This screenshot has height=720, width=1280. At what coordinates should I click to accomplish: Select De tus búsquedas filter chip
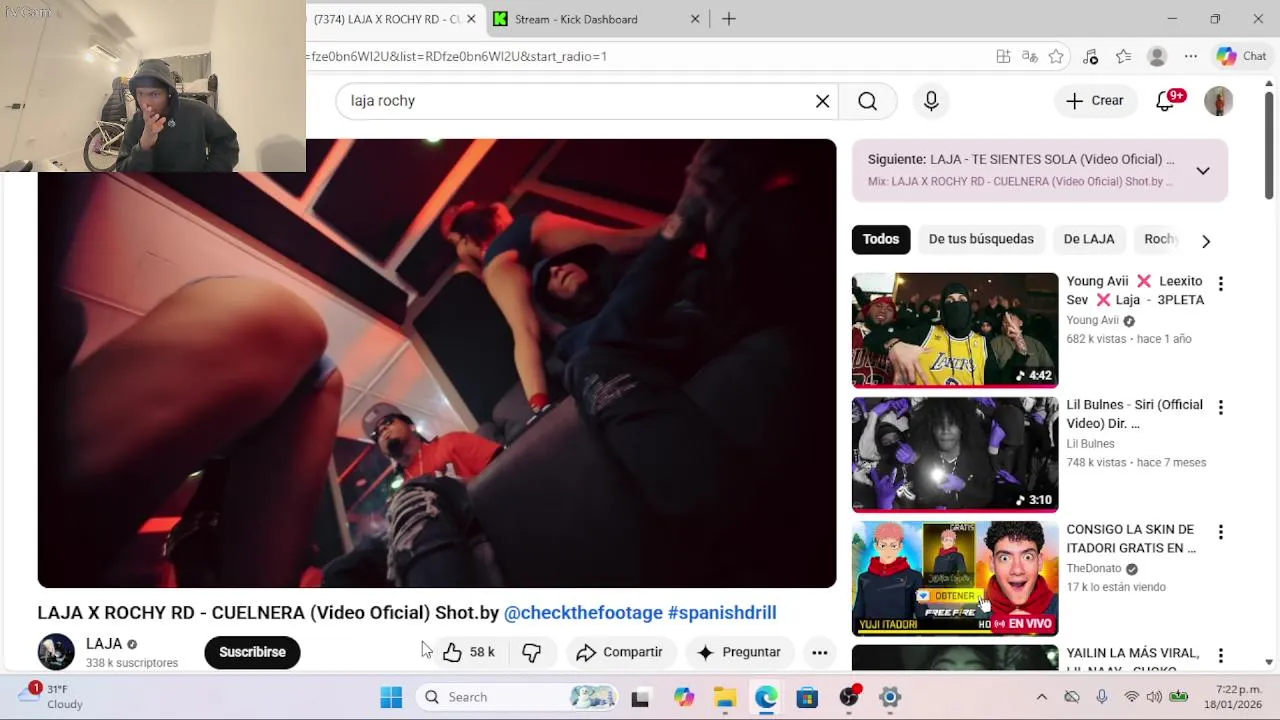point(981,239)
